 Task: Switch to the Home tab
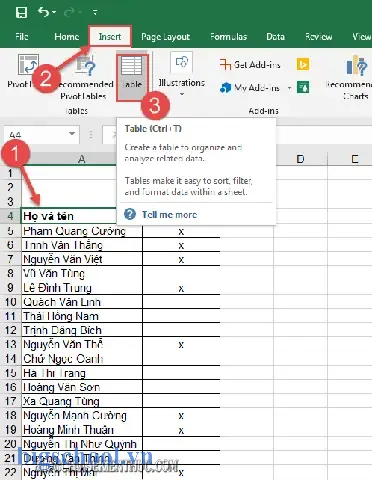67,36
